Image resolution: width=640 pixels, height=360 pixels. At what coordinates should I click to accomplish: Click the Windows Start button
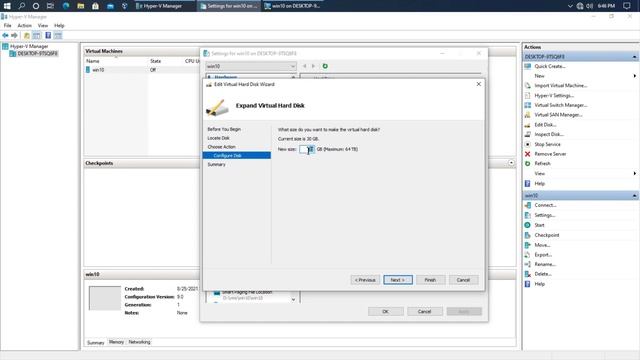click(7, 6)
